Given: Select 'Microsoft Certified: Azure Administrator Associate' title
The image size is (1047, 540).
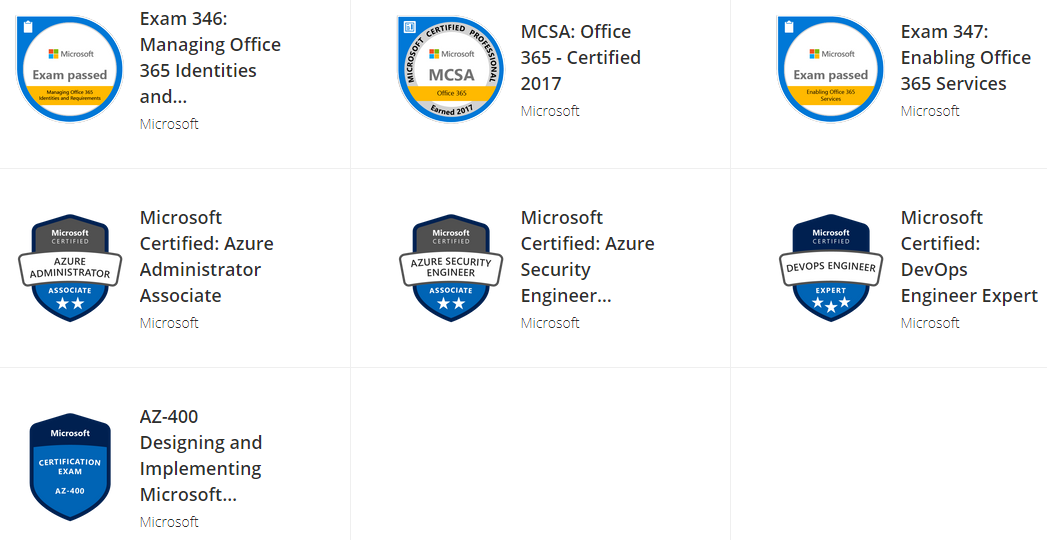Looking at the screenshot, I should tap(206, 256).
